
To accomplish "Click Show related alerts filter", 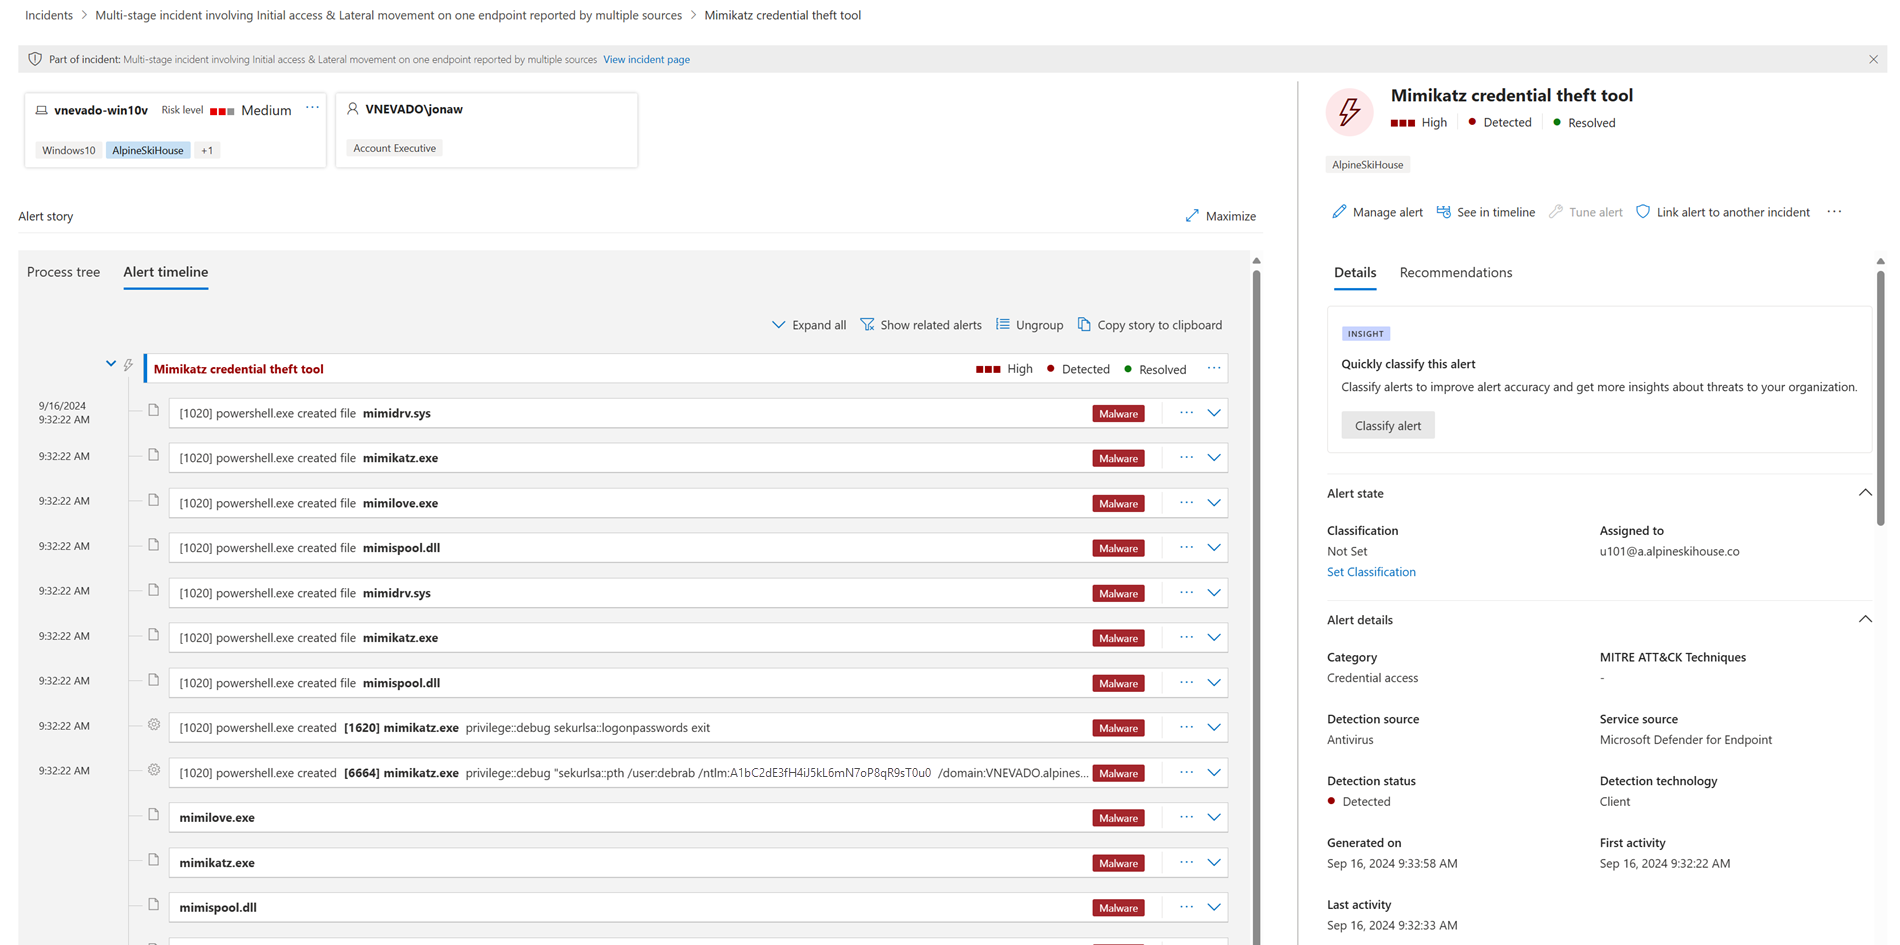I will click(920, 325).
